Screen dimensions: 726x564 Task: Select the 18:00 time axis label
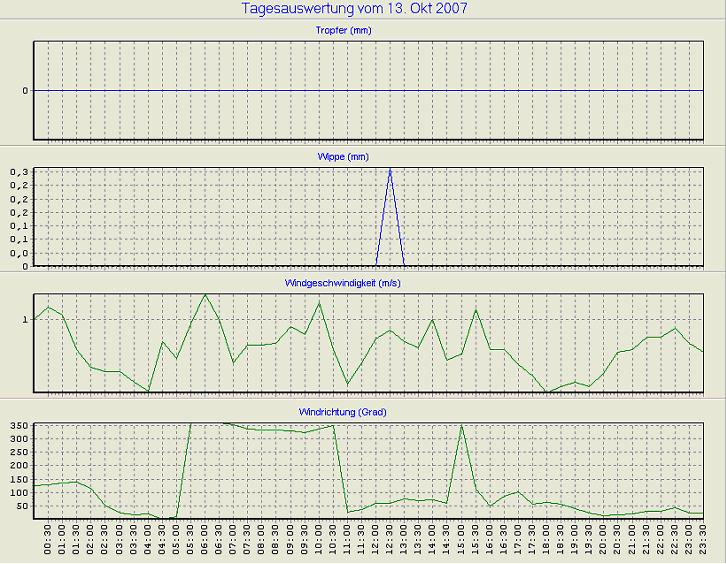click(x=546, y=542)
